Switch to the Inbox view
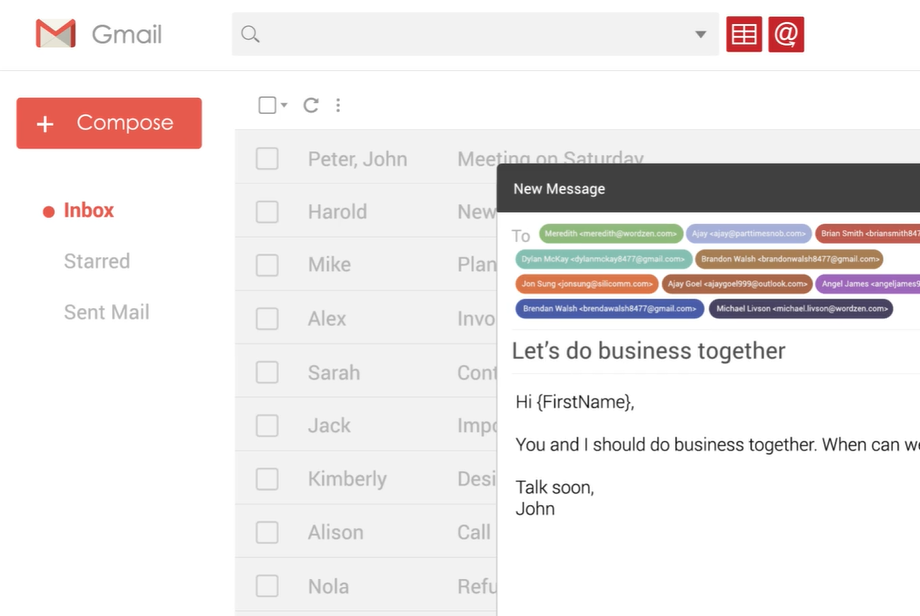Screen dimensions: 920x616 pyautogui.click(x=88, y=210)
